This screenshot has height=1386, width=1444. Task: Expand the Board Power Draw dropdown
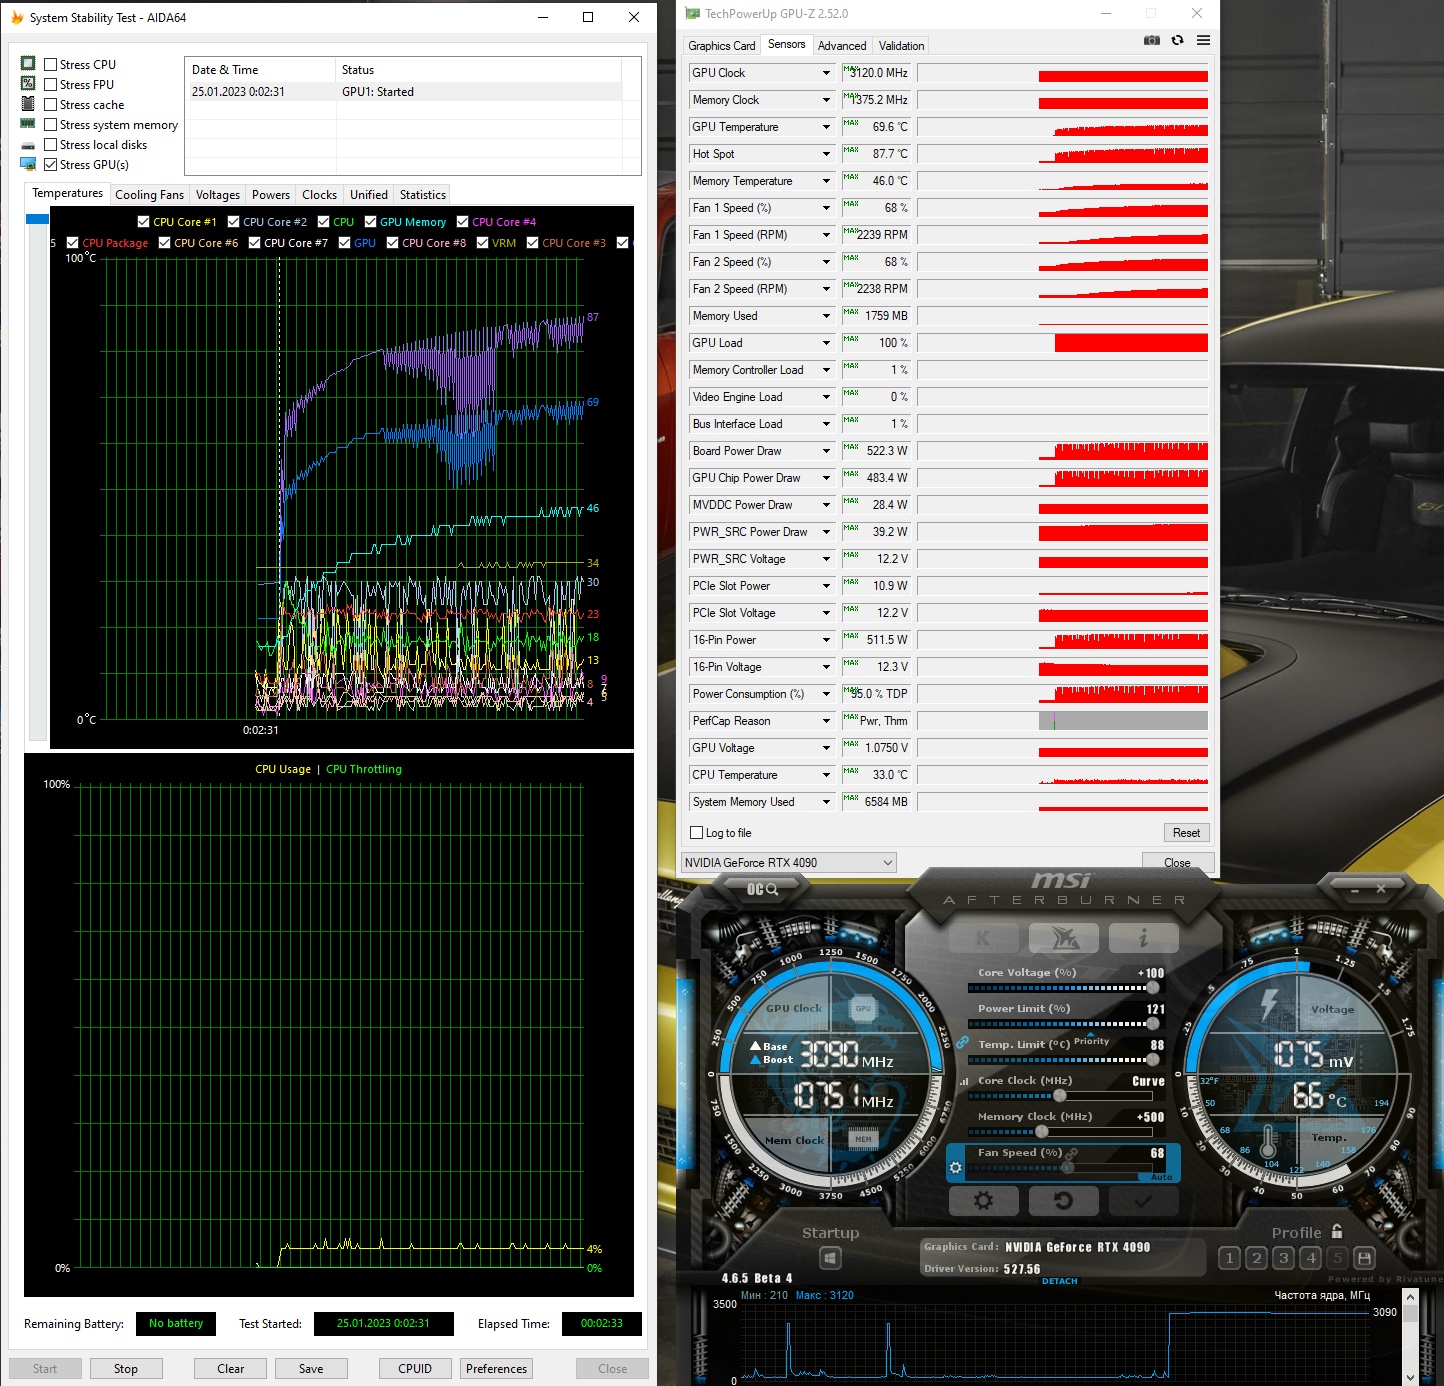click(826, 451)
